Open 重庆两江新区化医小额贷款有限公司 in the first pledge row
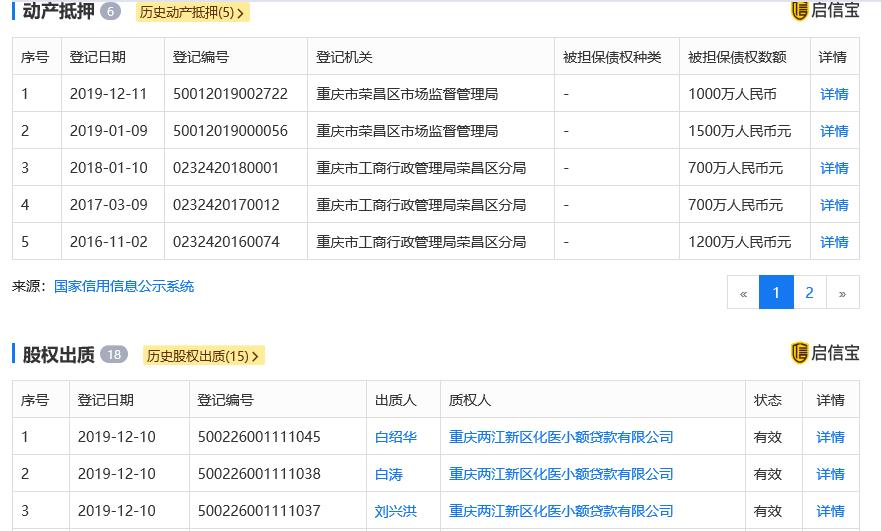The height and width of the screenshot is (531, 881). 561,437
